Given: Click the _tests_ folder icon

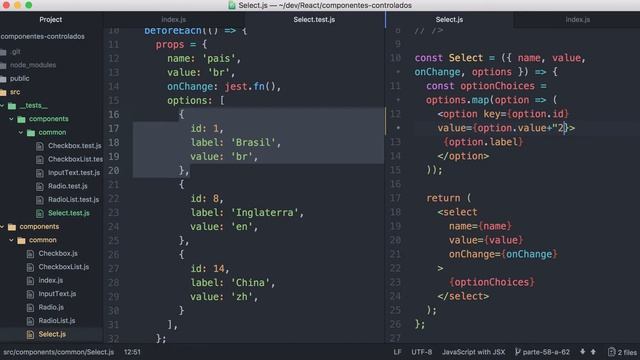Looking at the screenshot, I should (12, 106).
